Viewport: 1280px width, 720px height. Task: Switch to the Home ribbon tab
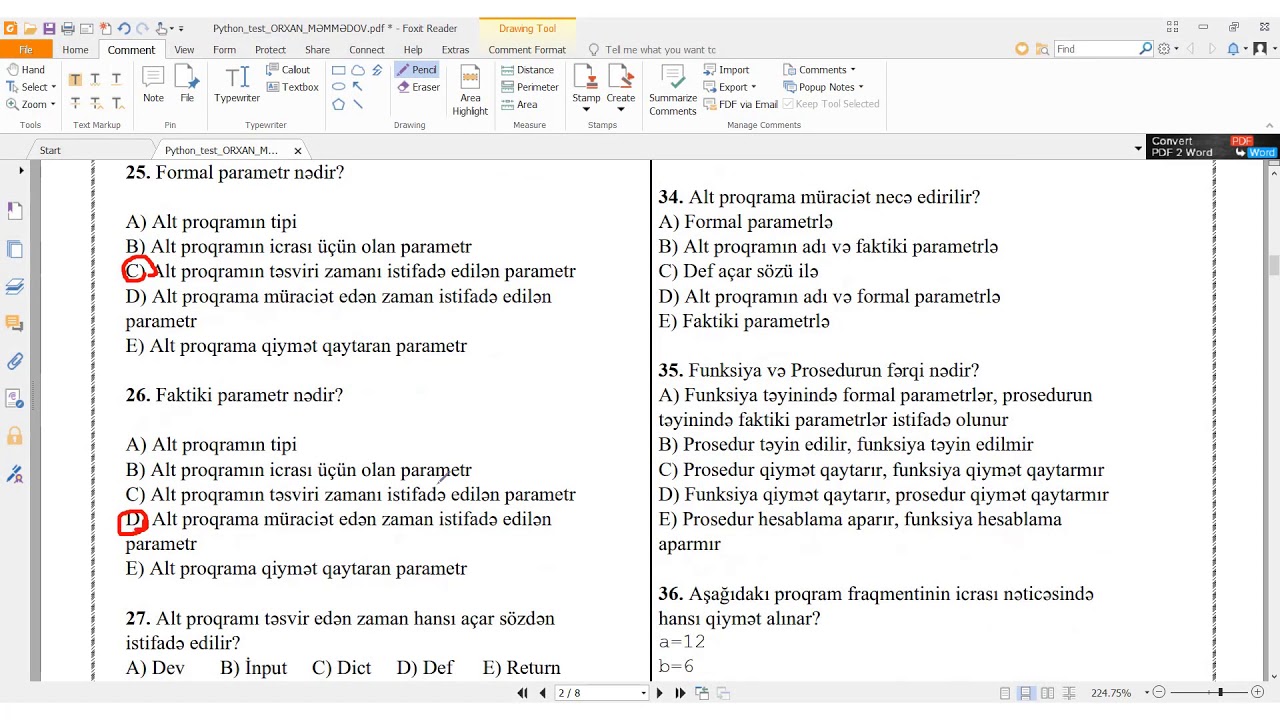(75, 49)
